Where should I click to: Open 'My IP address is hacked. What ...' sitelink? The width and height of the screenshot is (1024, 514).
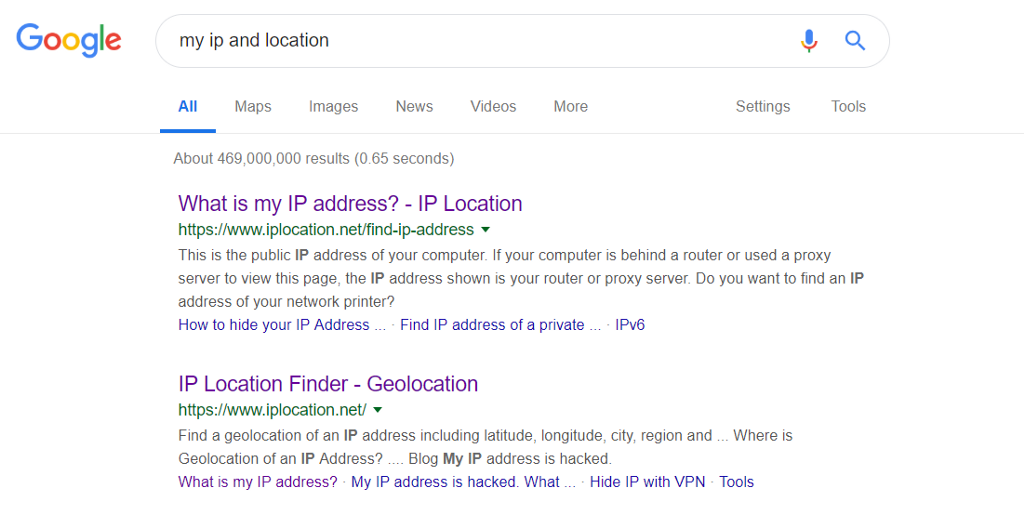coord(463,482)
